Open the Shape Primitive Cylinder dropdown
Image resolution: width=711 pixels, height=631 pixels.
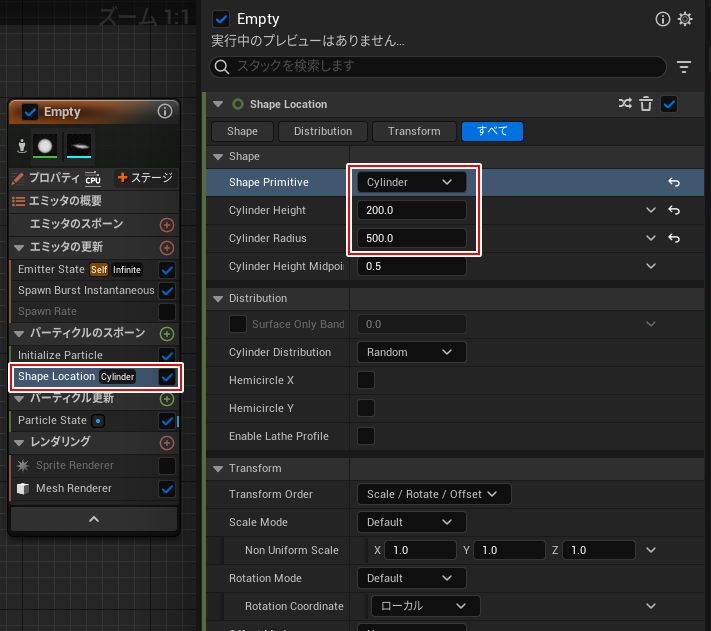click(411, 182)
